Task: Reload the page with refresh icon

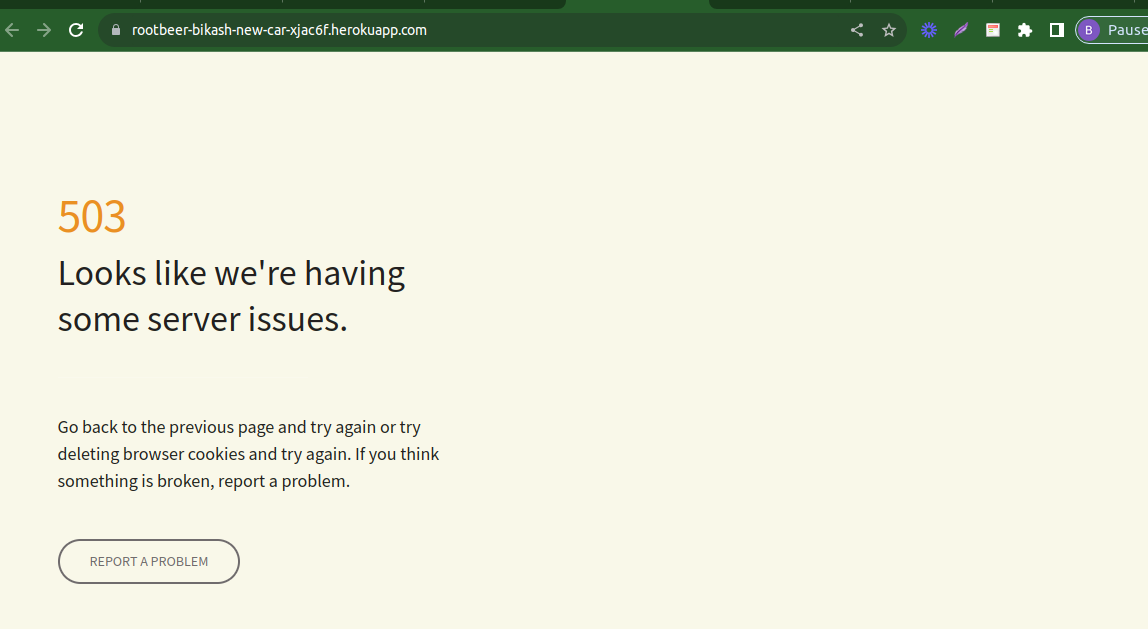Action: point(76,30)
